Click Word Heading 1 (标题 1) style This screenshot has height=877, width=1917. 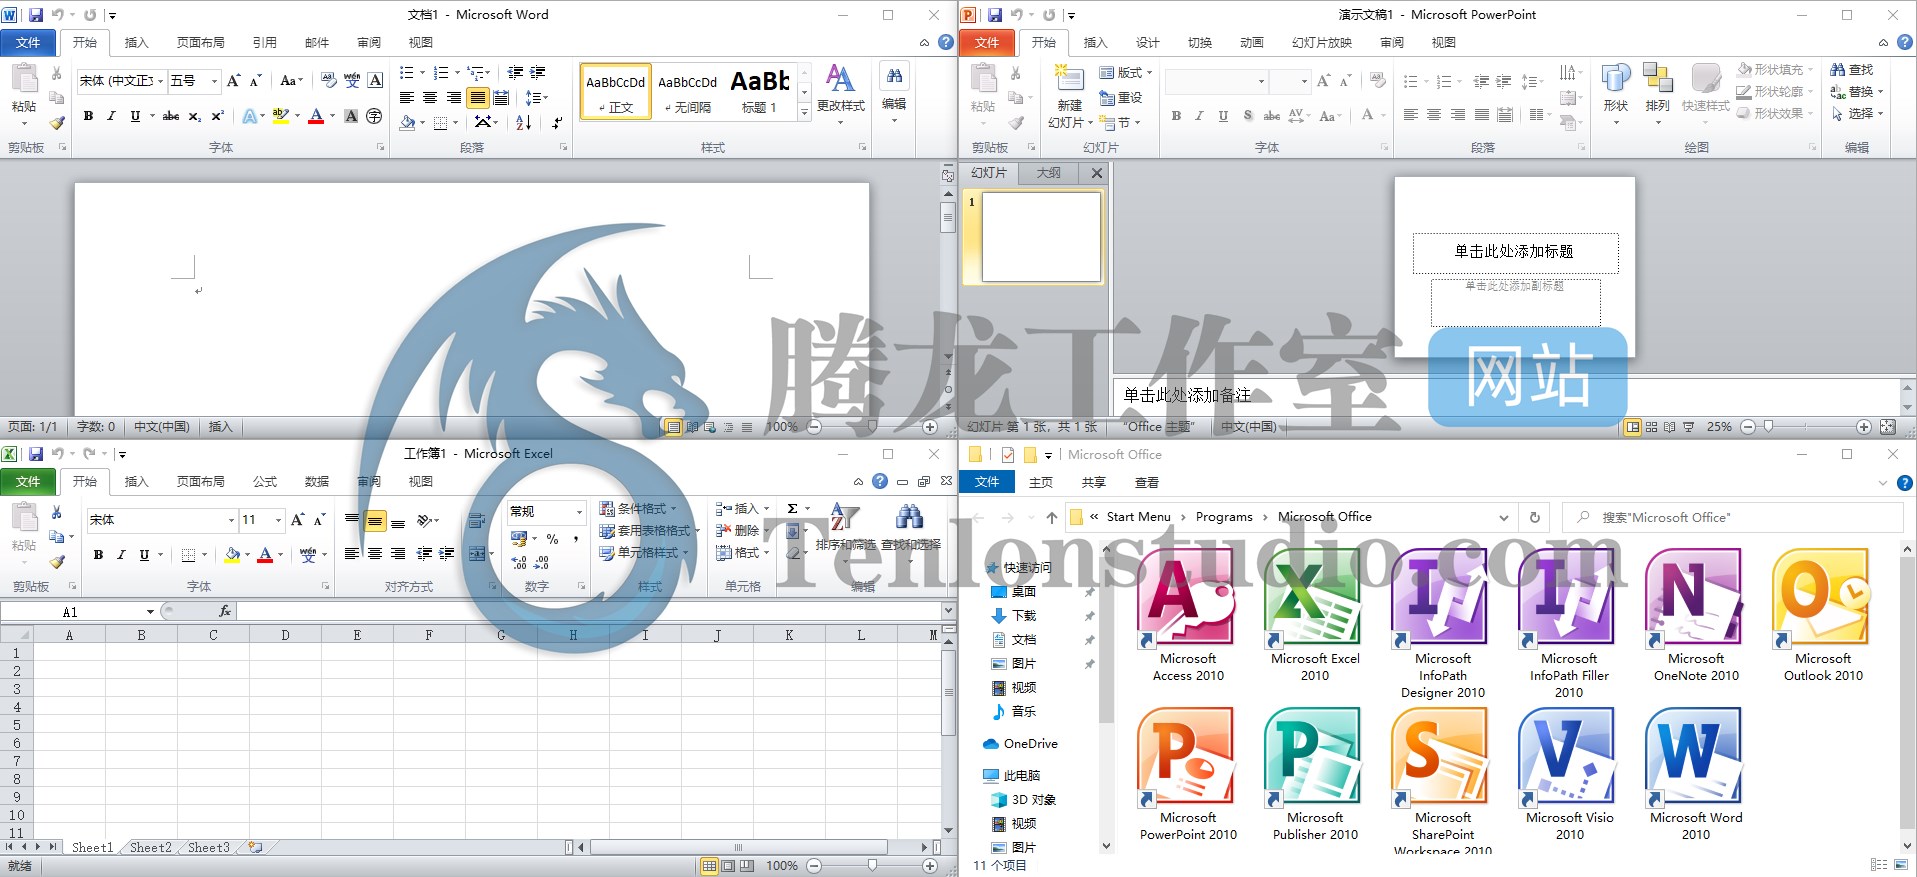point(760,92)
